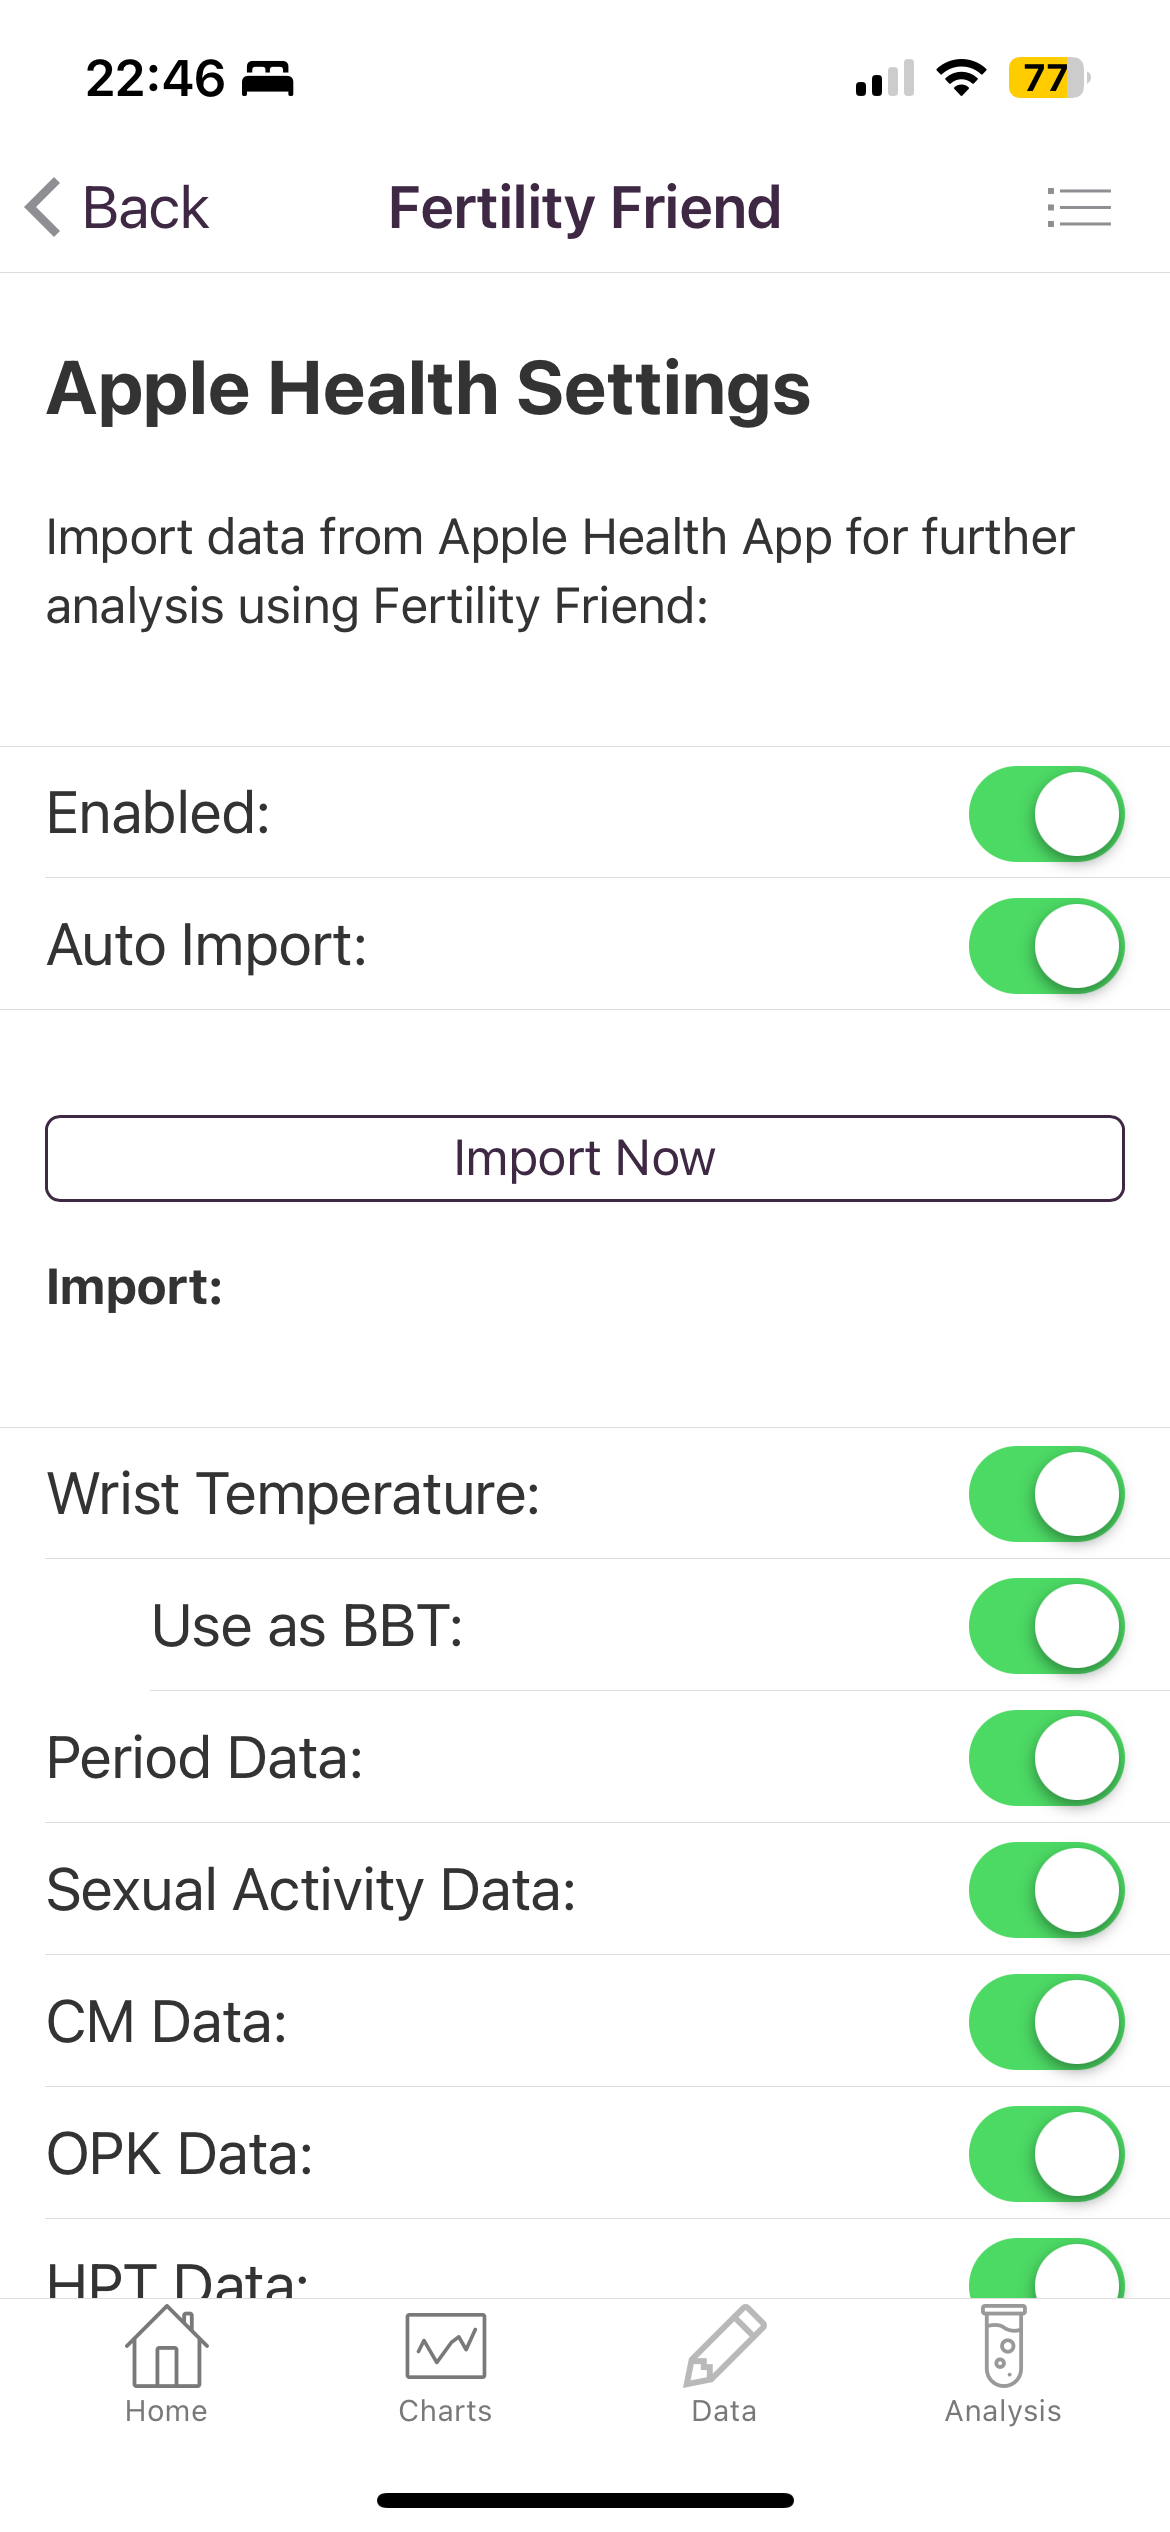This screenshot has width=1170, height=2532.
Task: Open the Charts graph icon
Action: pyautogui.click(x=445, y=2346)
